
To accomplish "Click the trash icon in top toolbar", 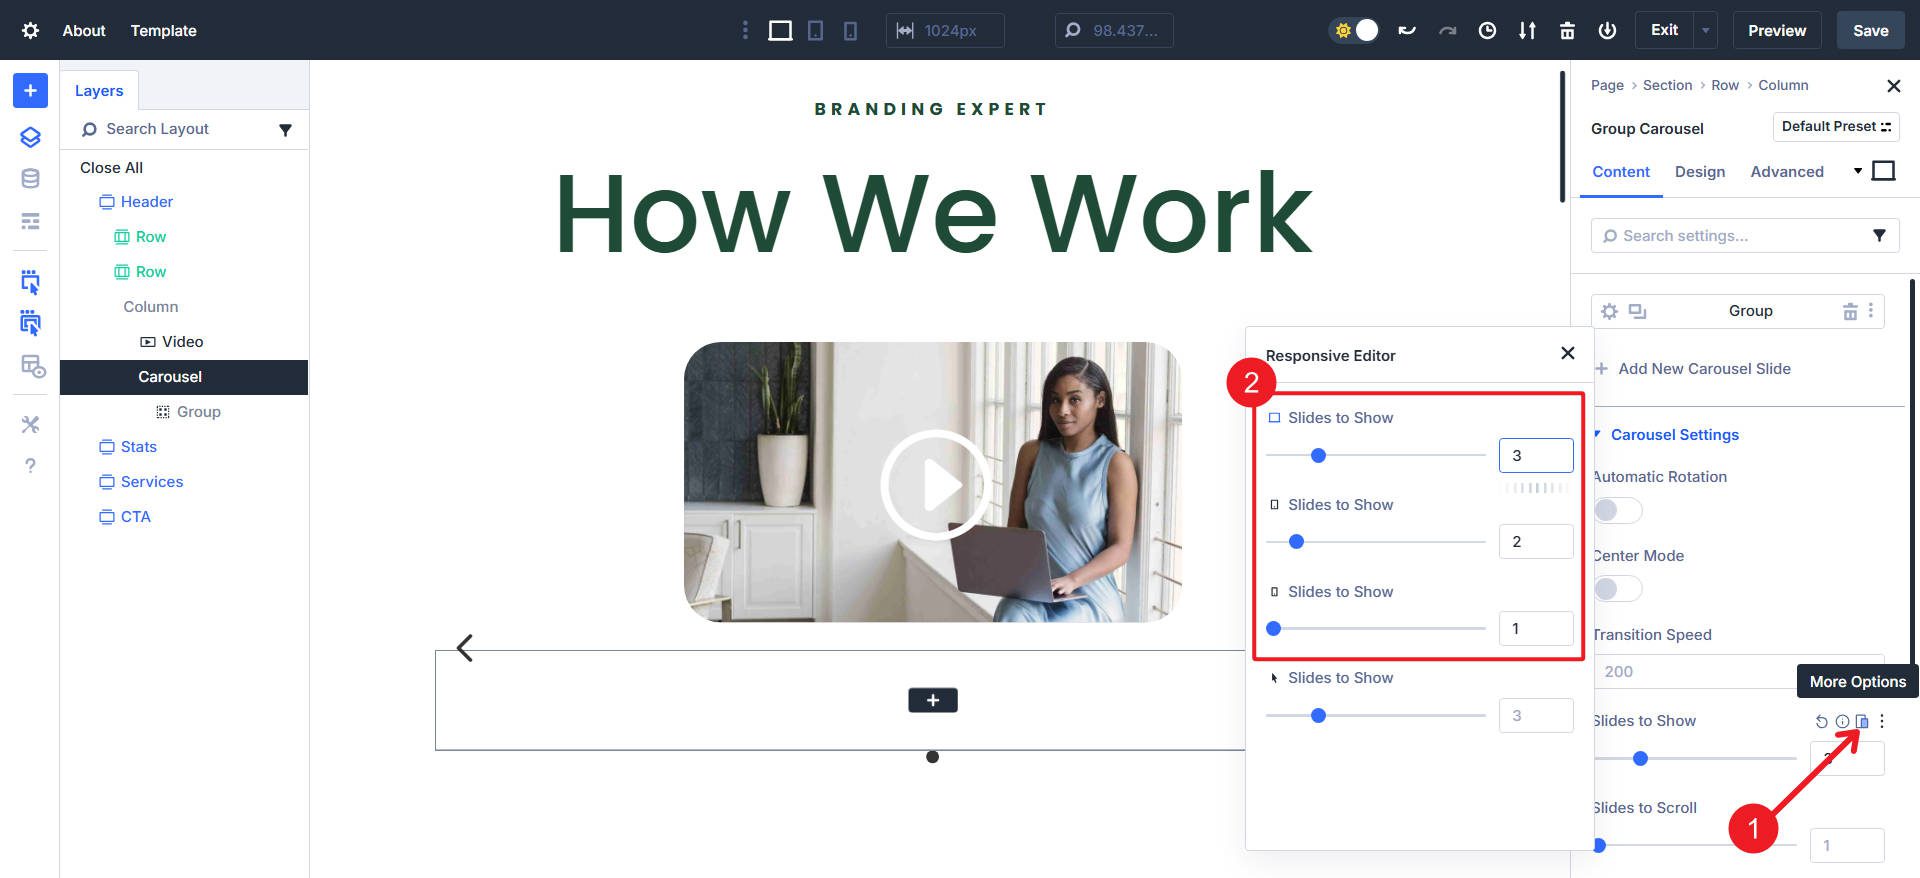I will [1567, 31].
